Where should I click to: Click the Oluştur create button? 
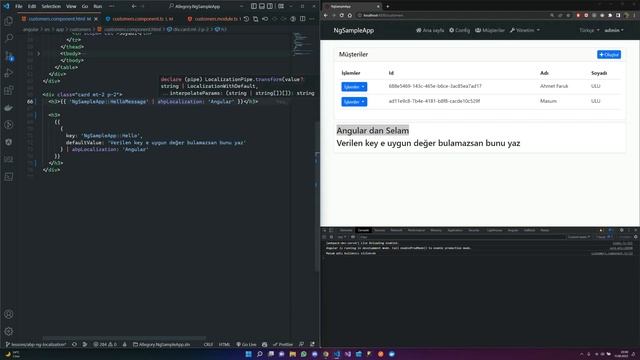pos(609,54)
